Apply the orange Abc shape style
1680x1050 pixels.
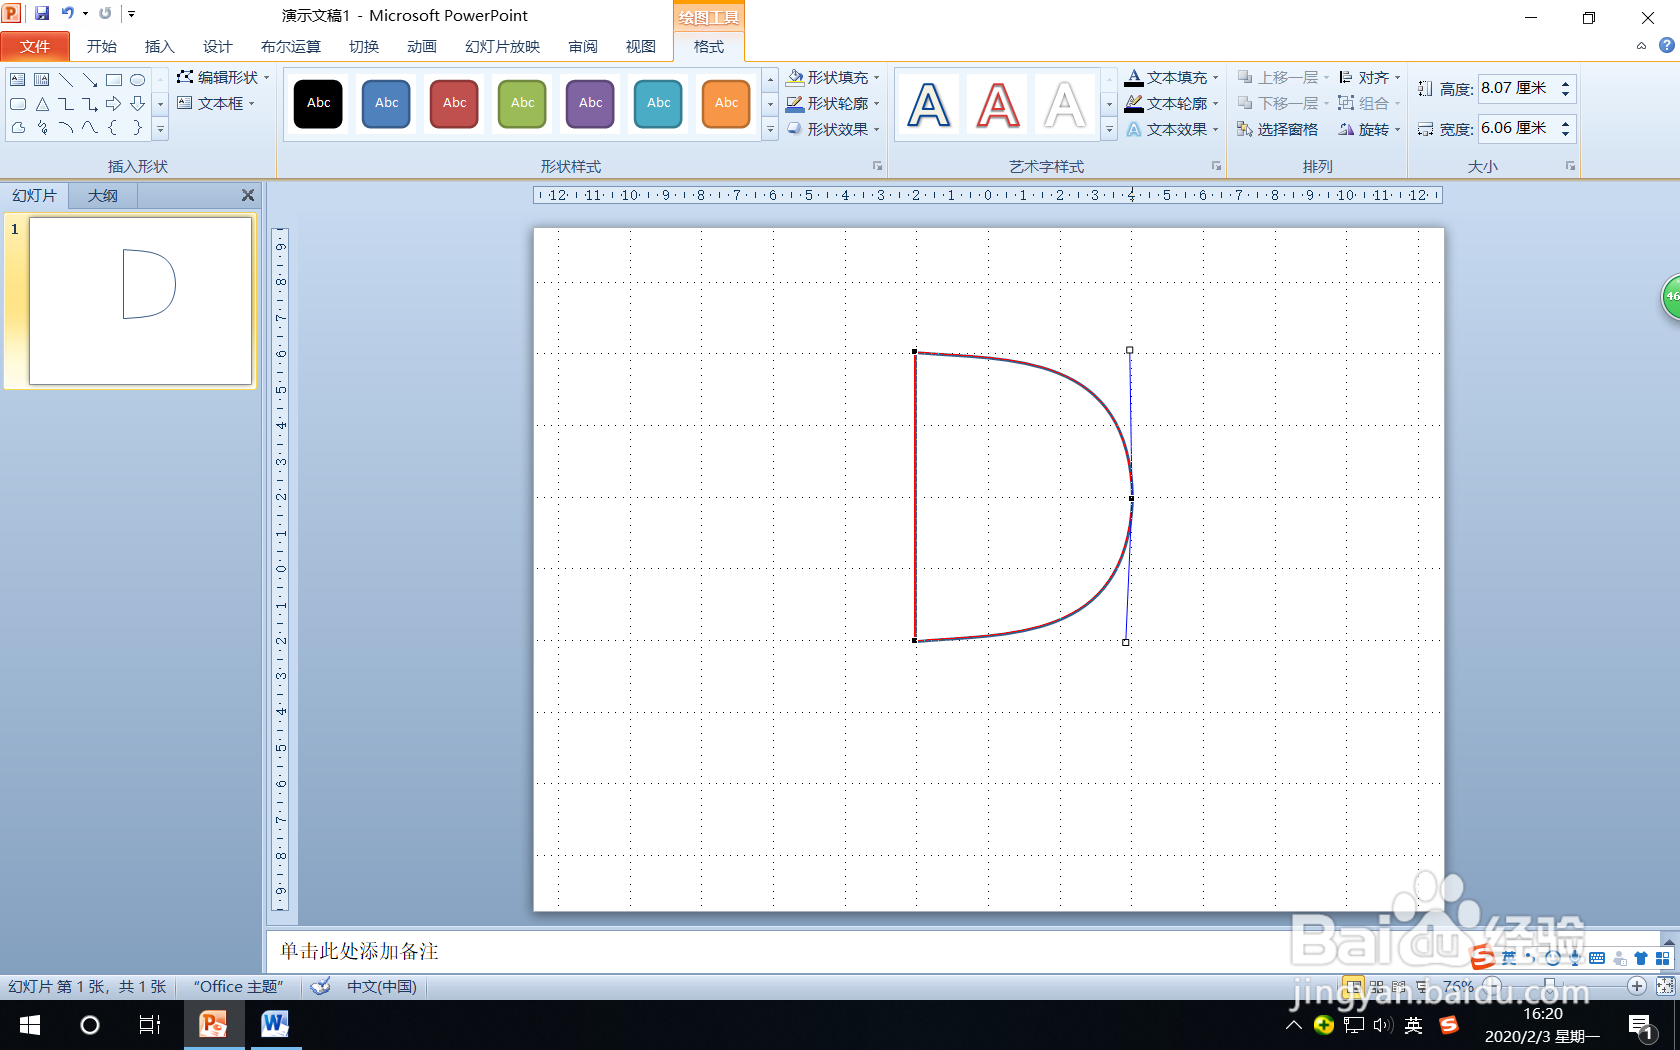727,104
